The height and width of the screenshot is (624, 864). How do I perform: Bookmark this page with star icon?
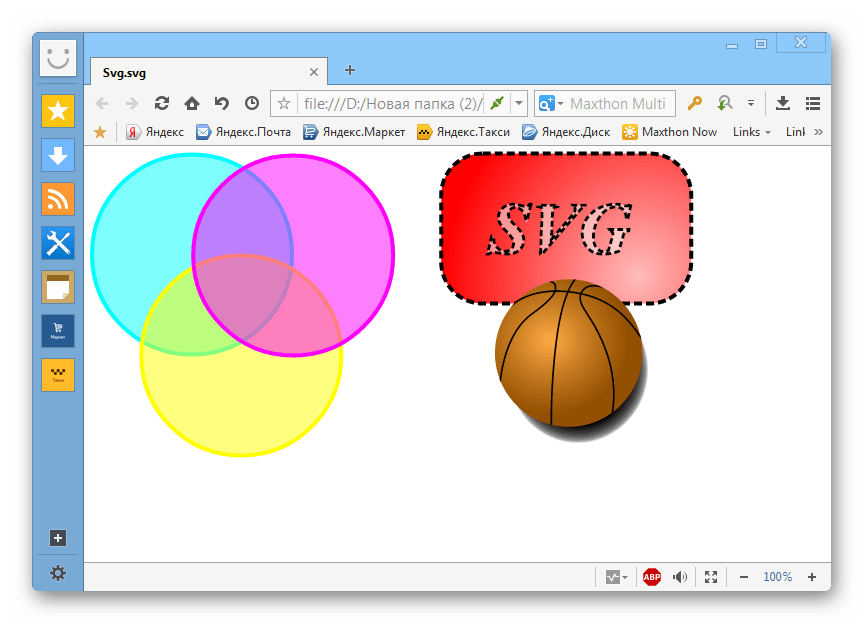pyautogui.click(x=284, y=103)
